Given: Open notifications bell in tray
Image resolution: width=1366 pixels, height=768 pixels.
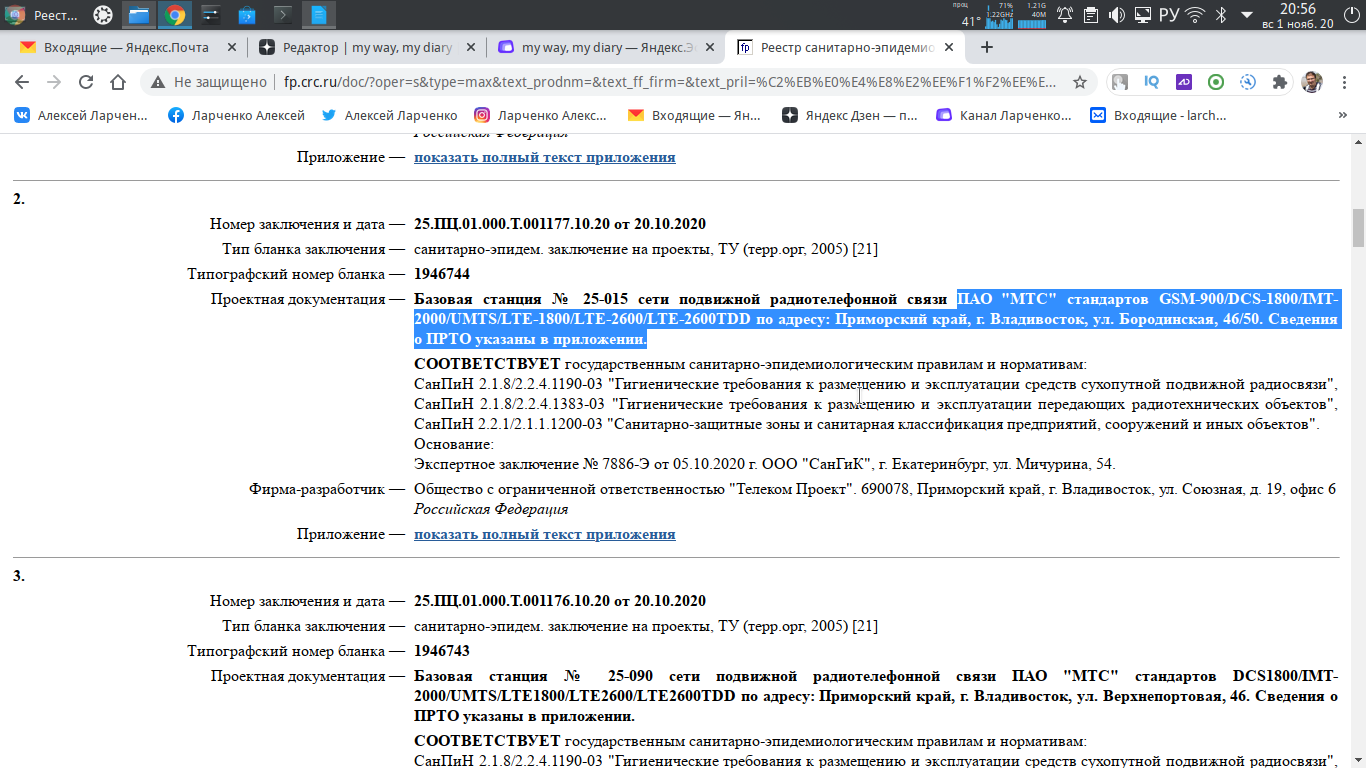Looking at the screenshot, I should click(1065, 15).
